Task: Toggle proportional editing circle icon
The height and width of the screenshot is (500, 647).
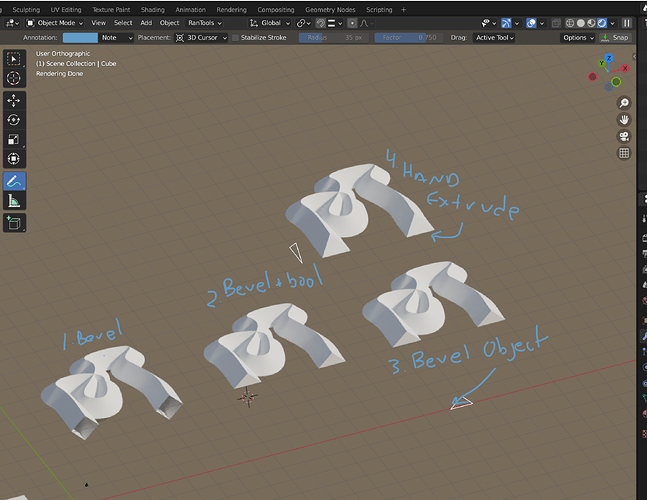Action: tap(352, 23)
